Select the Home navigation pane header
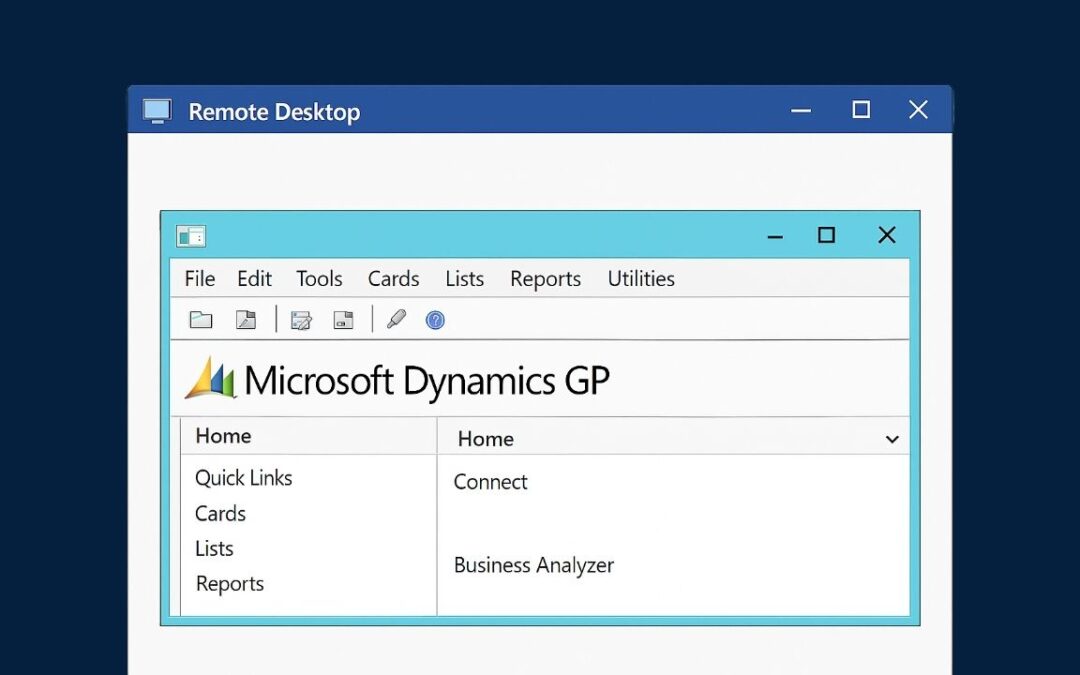 (222, 436)
